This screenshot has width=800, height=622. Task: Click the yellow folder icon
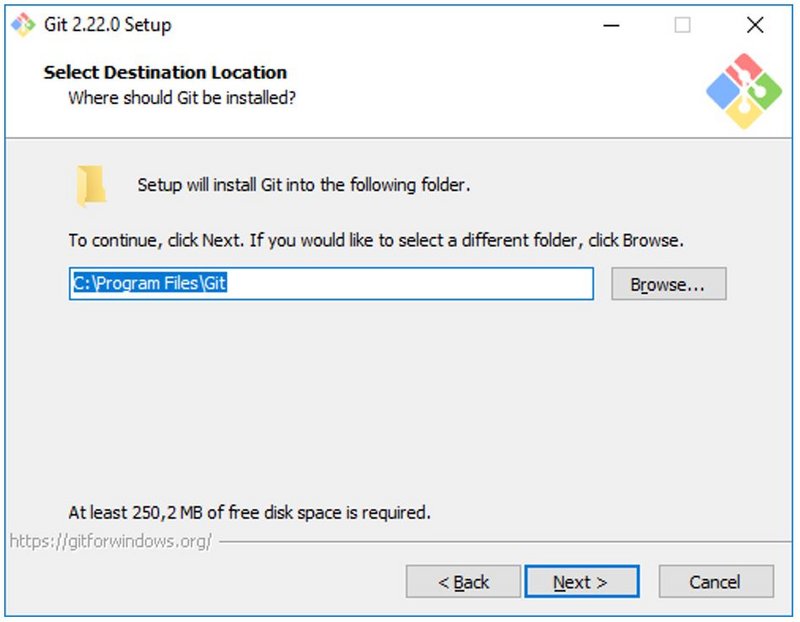[x=90, y=186]
